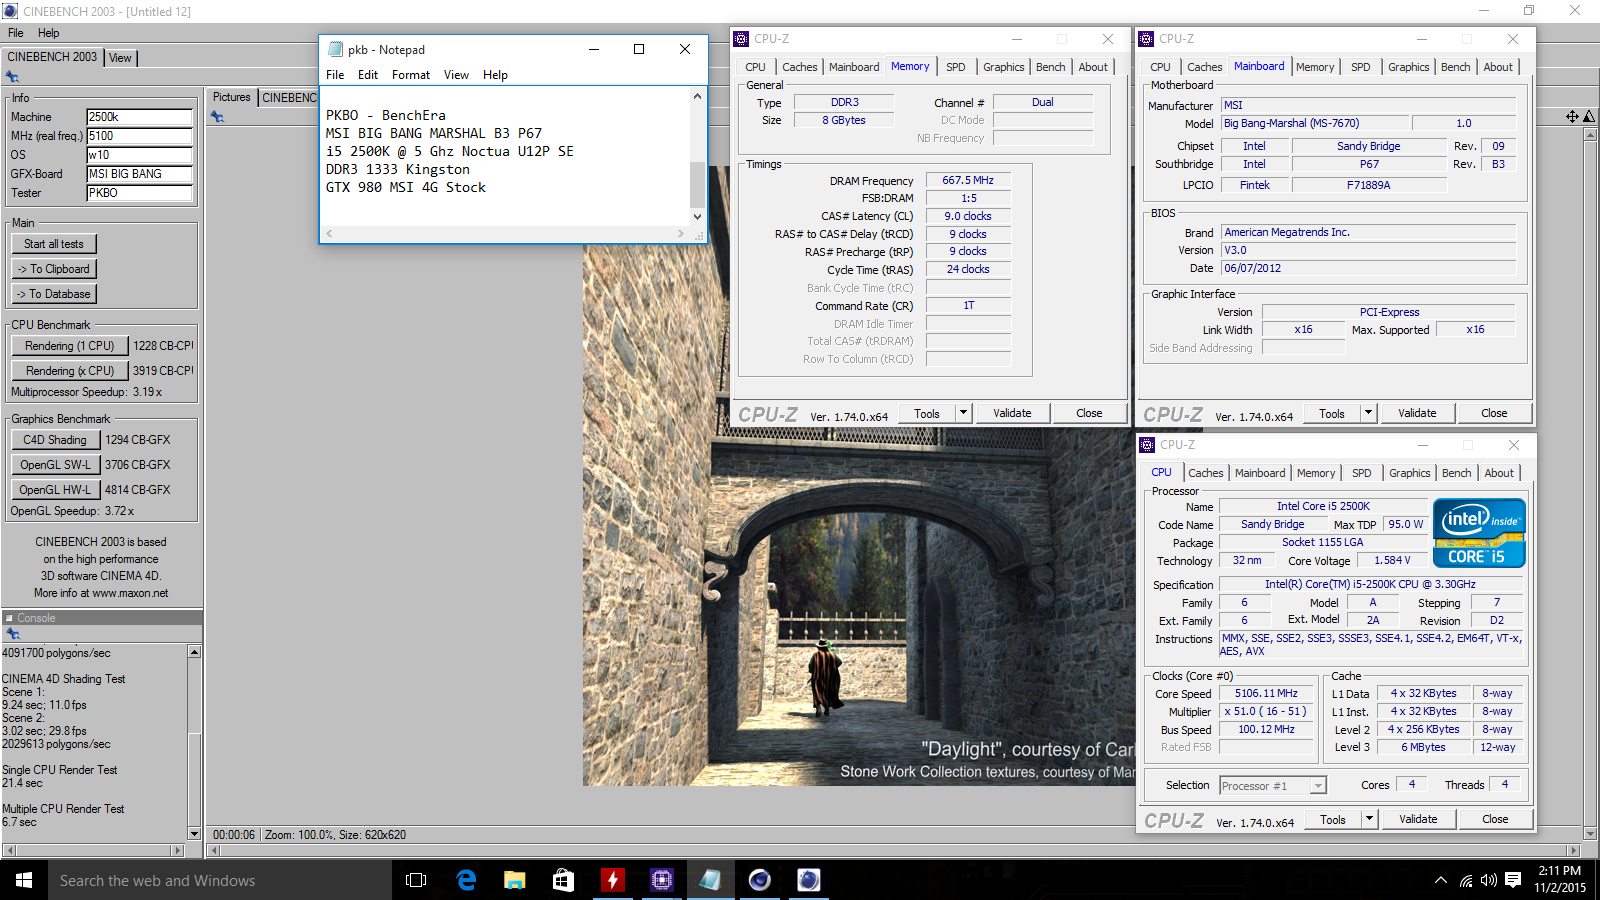Open Cinebench Help menu
The height and width of the screenshot is (900, 1600).
[48, 33]
